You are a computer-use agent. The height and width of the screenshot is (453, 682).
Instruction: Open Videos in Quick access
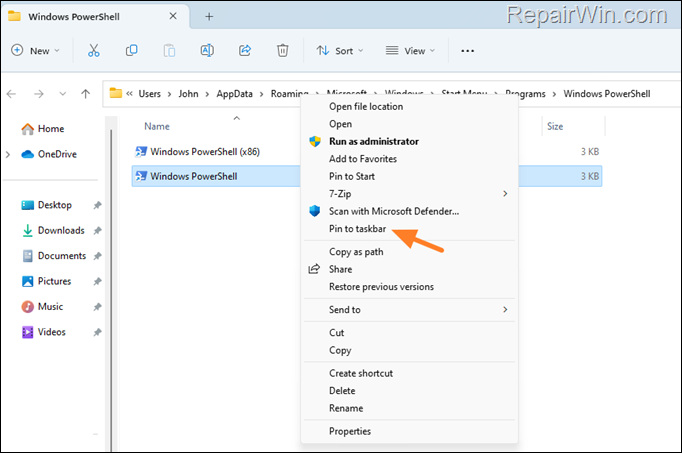coord(43,332)
